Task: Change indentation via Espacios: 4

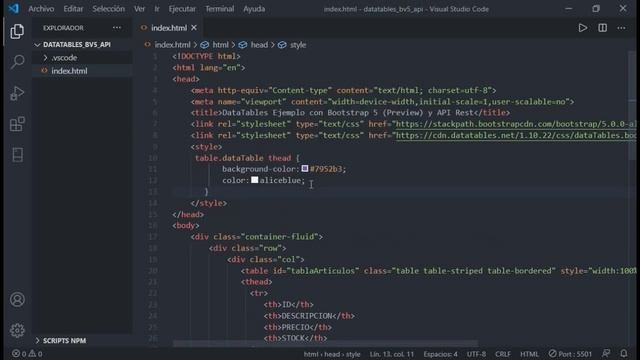Action: click(x=440, y=354)
